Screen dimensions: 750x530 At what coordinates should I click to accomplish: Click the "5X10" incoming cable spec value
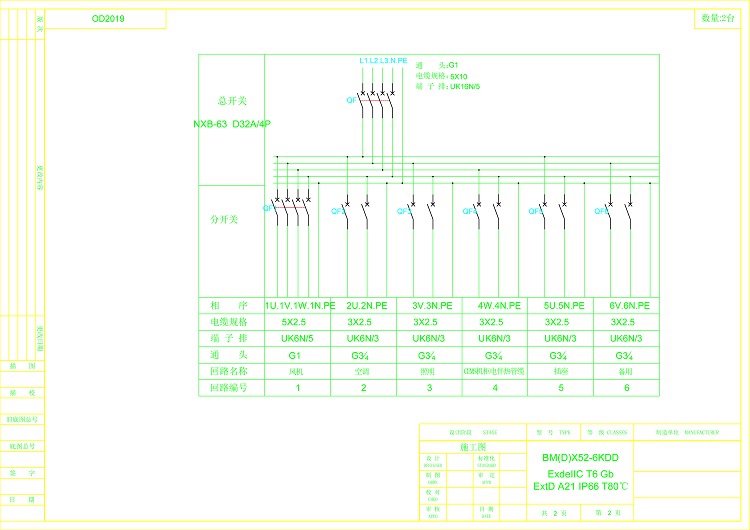pos(458,76)
